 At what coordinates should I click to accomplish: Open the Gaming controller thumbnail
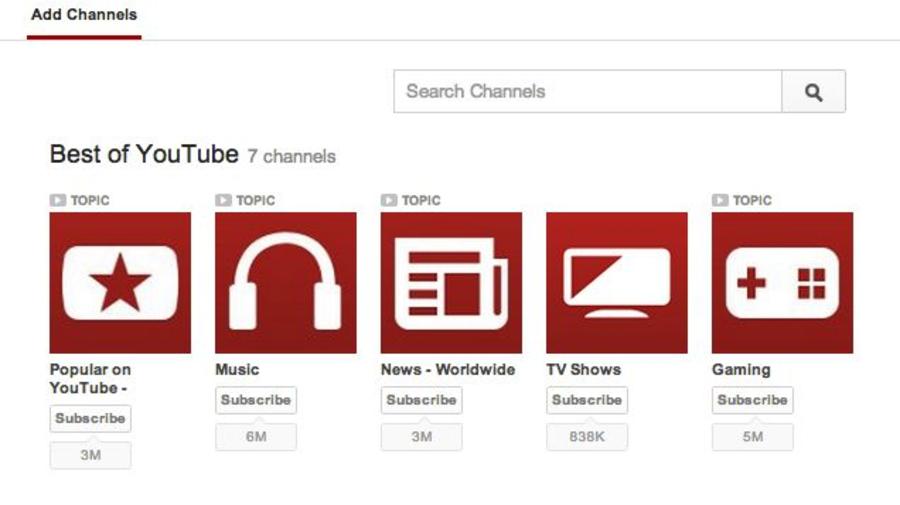coord(782,283)
